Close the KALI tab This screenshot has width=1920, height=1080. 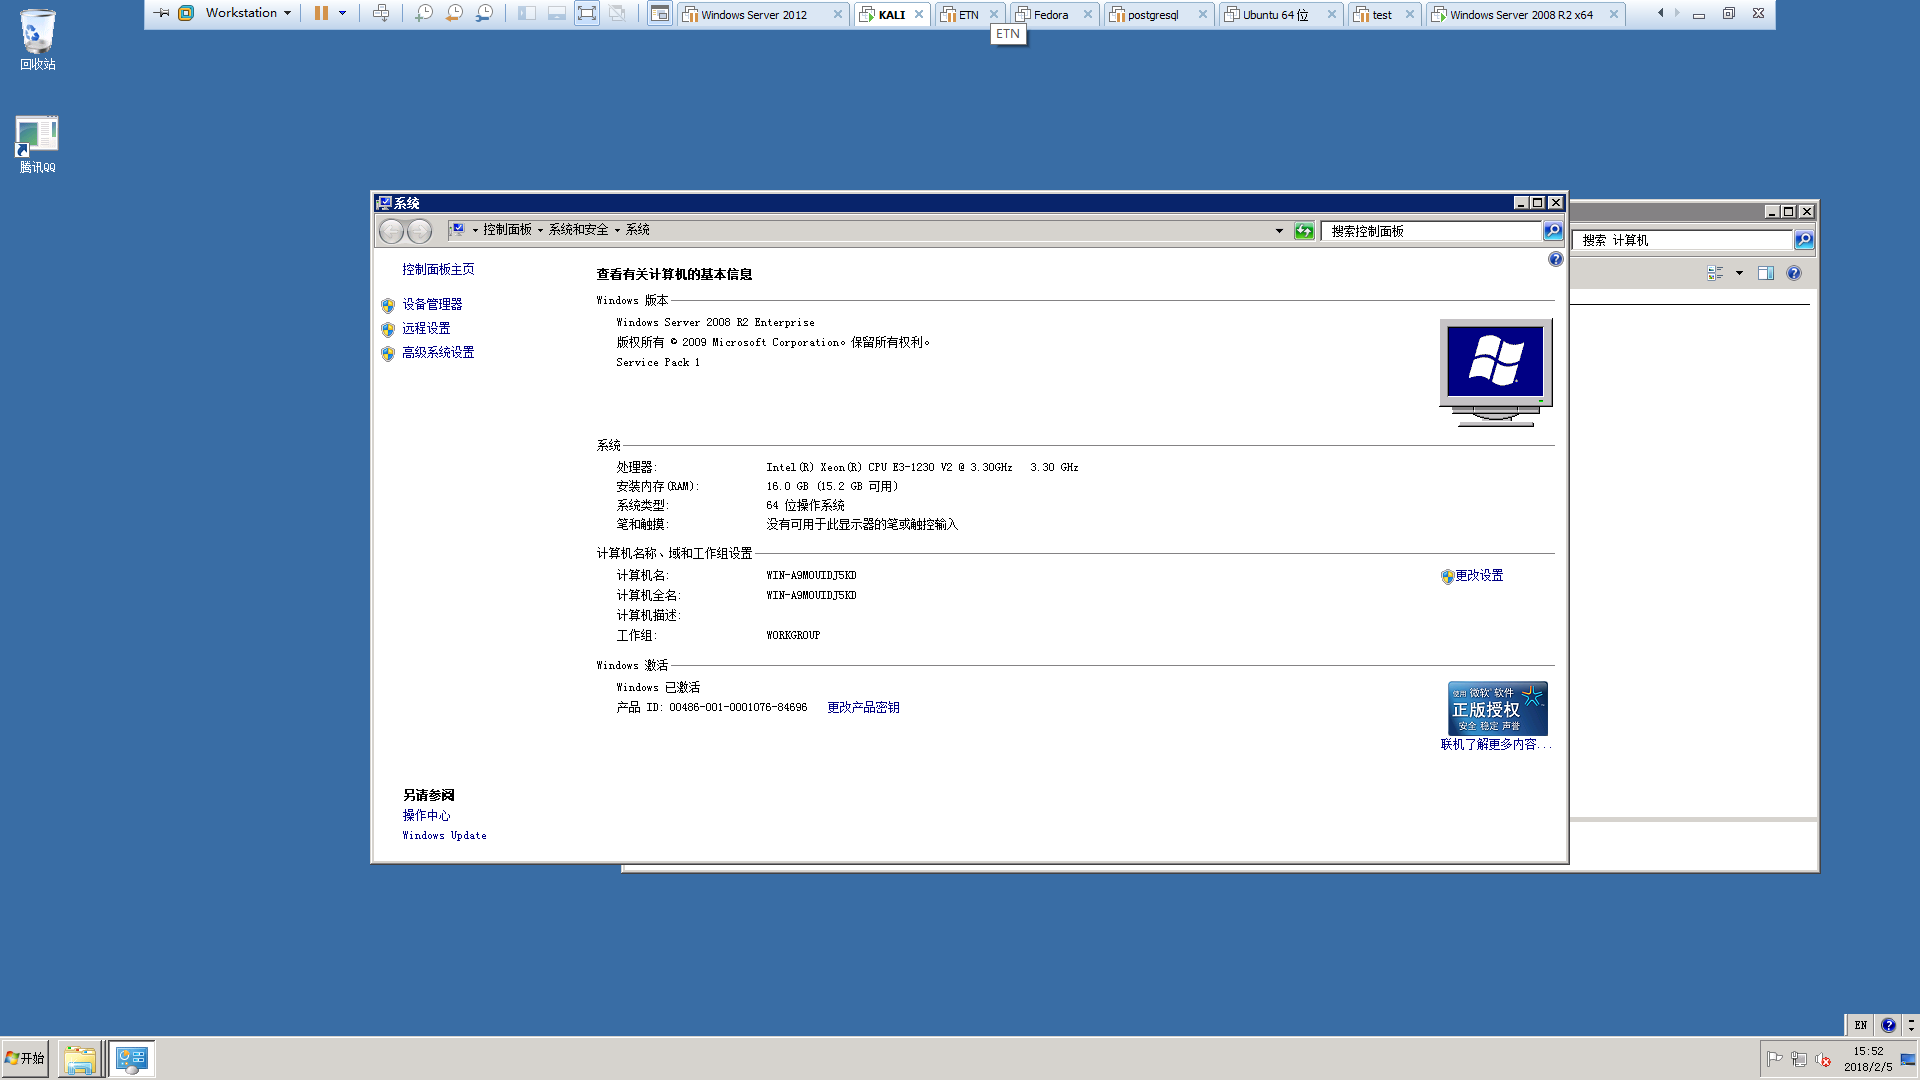(x=919, y=14)
